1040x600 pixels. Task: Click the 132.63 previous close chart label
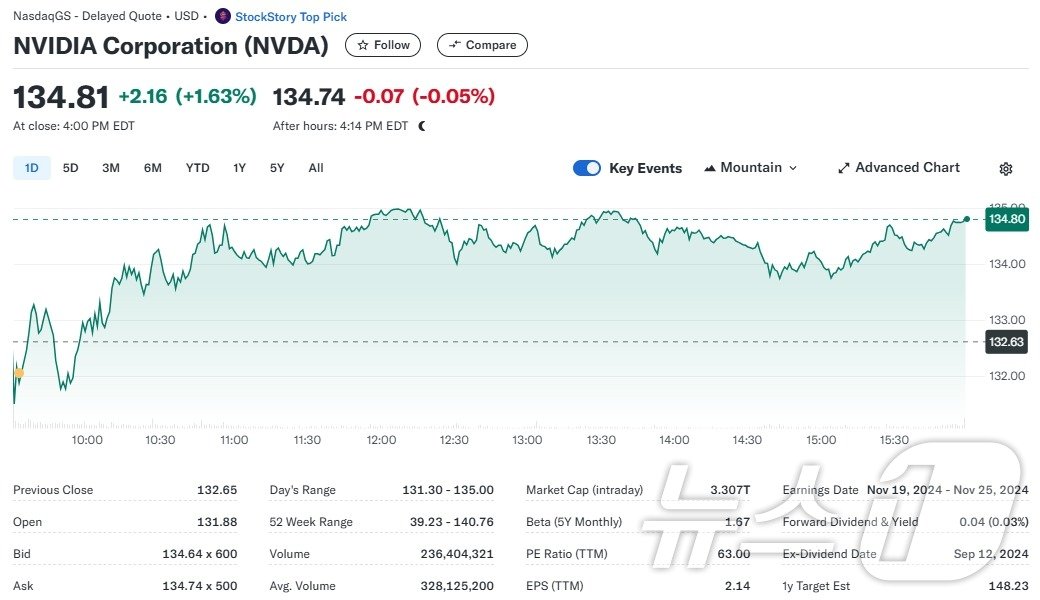click(1006, 342)
